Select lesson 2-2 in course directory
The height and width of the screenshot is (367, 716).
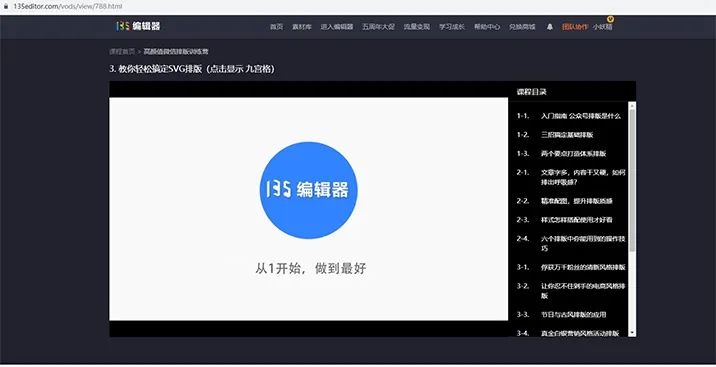[564, 201]
